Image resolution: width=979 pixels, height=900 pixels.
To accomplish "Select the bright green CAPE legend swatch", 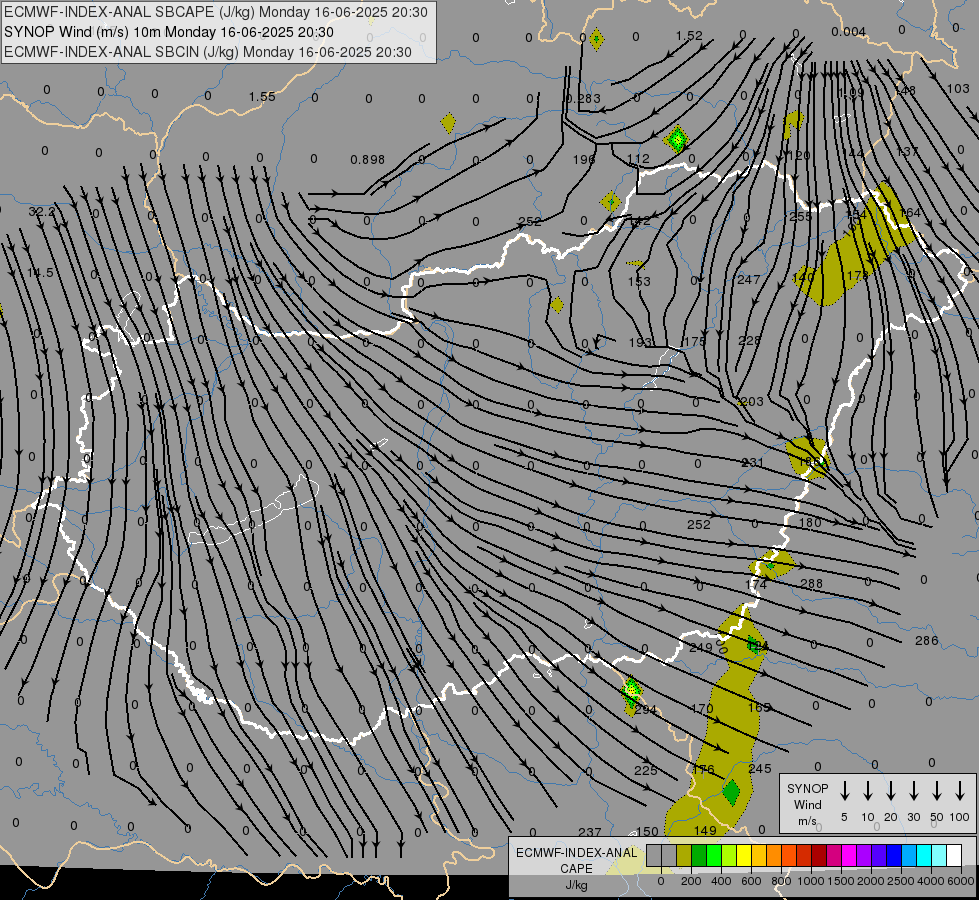I will (x=714, y=856).
